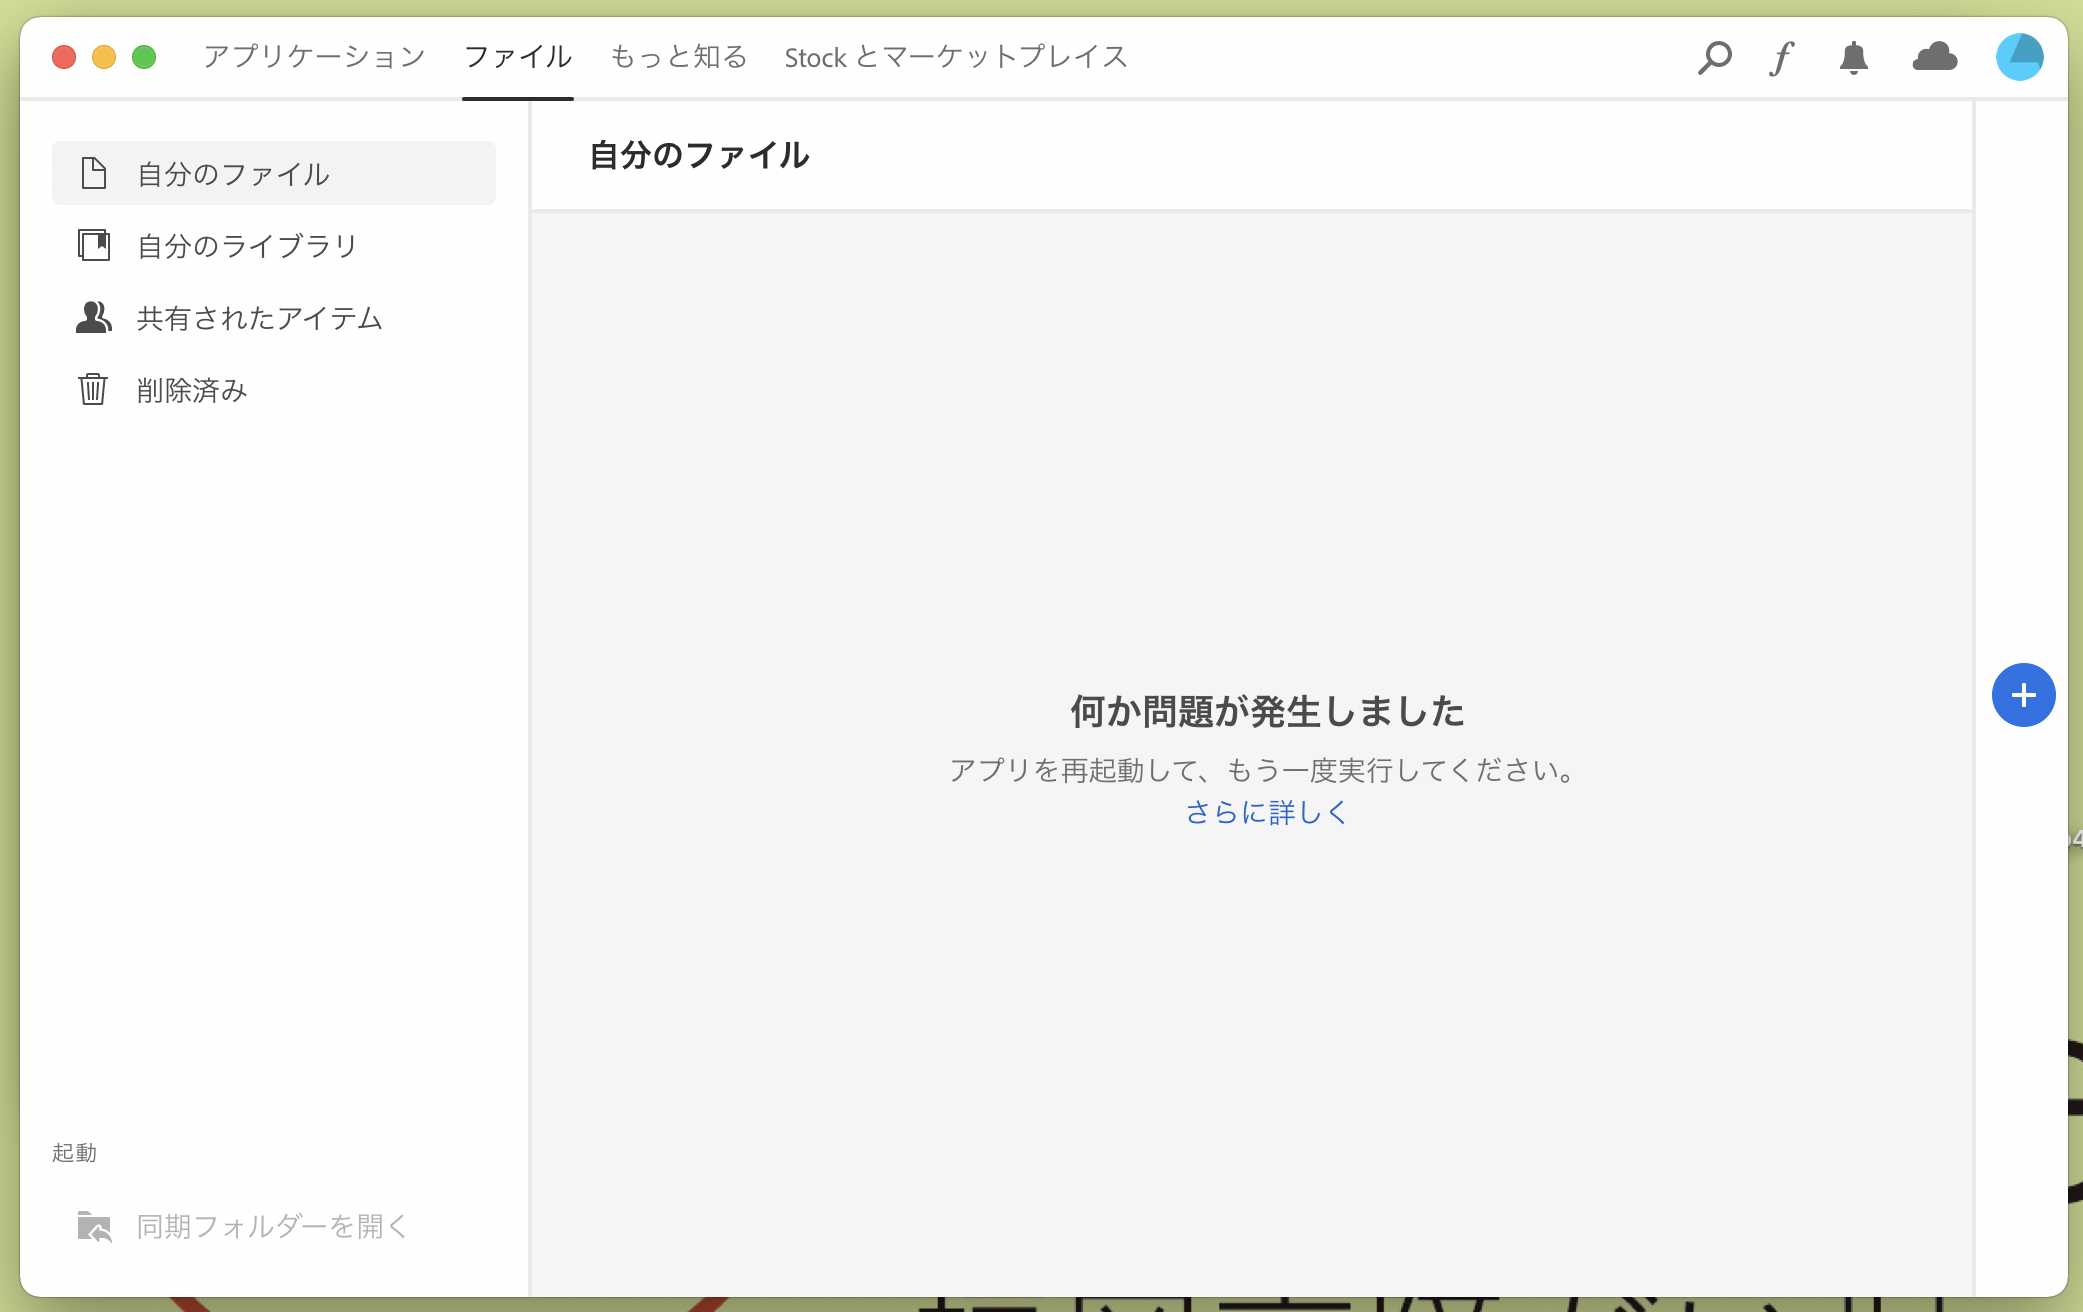This screenshot has height=1312, width=2083.
Task: Click the 共有されたアイテム people icon
Action: 94,317
